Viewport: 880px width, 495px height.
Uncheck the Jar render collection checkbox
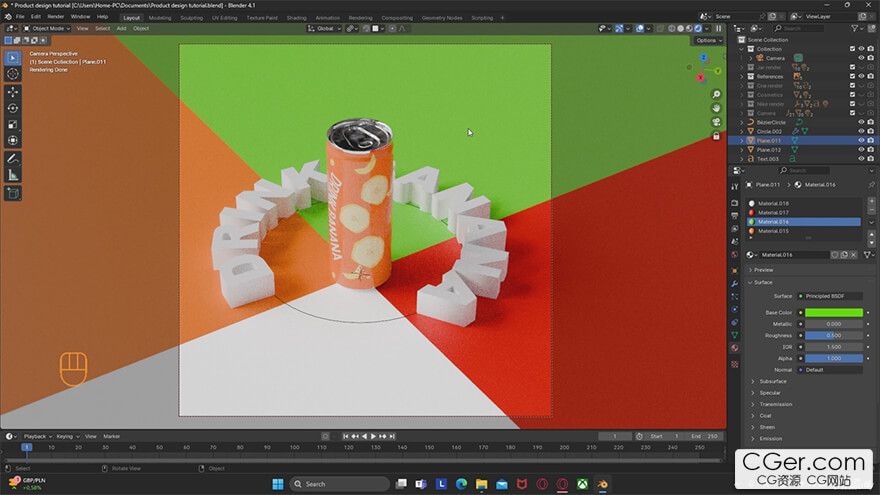coord(852,67)
